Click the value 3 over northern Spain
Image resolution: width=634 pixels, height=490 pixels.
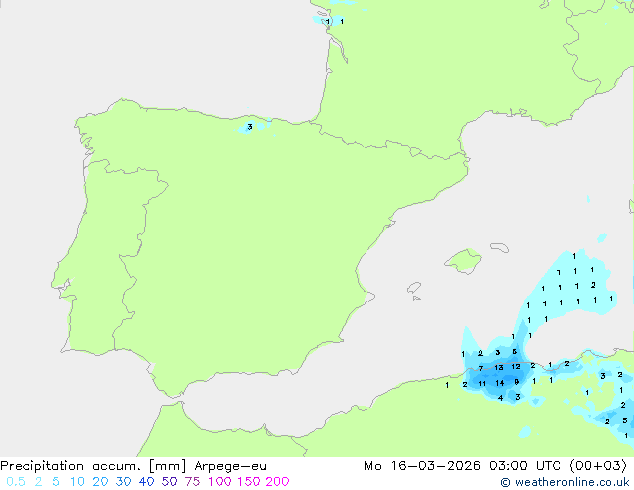250,127
